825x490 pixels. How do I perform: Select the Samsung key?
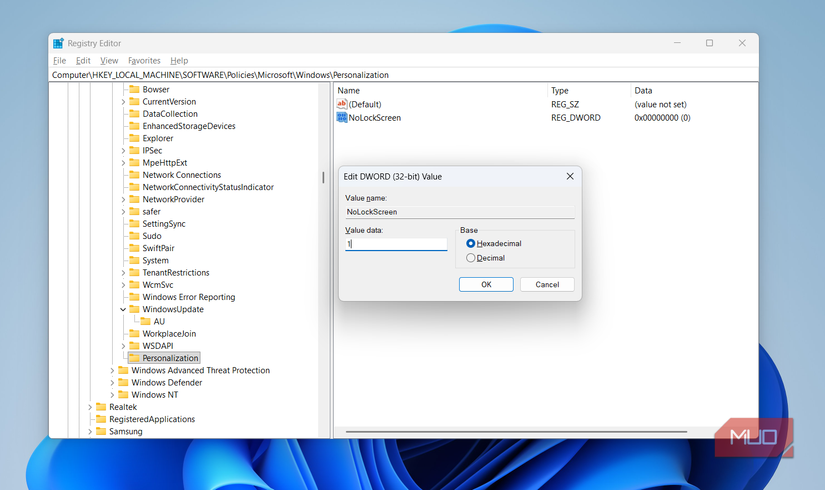tap(126, 431)
